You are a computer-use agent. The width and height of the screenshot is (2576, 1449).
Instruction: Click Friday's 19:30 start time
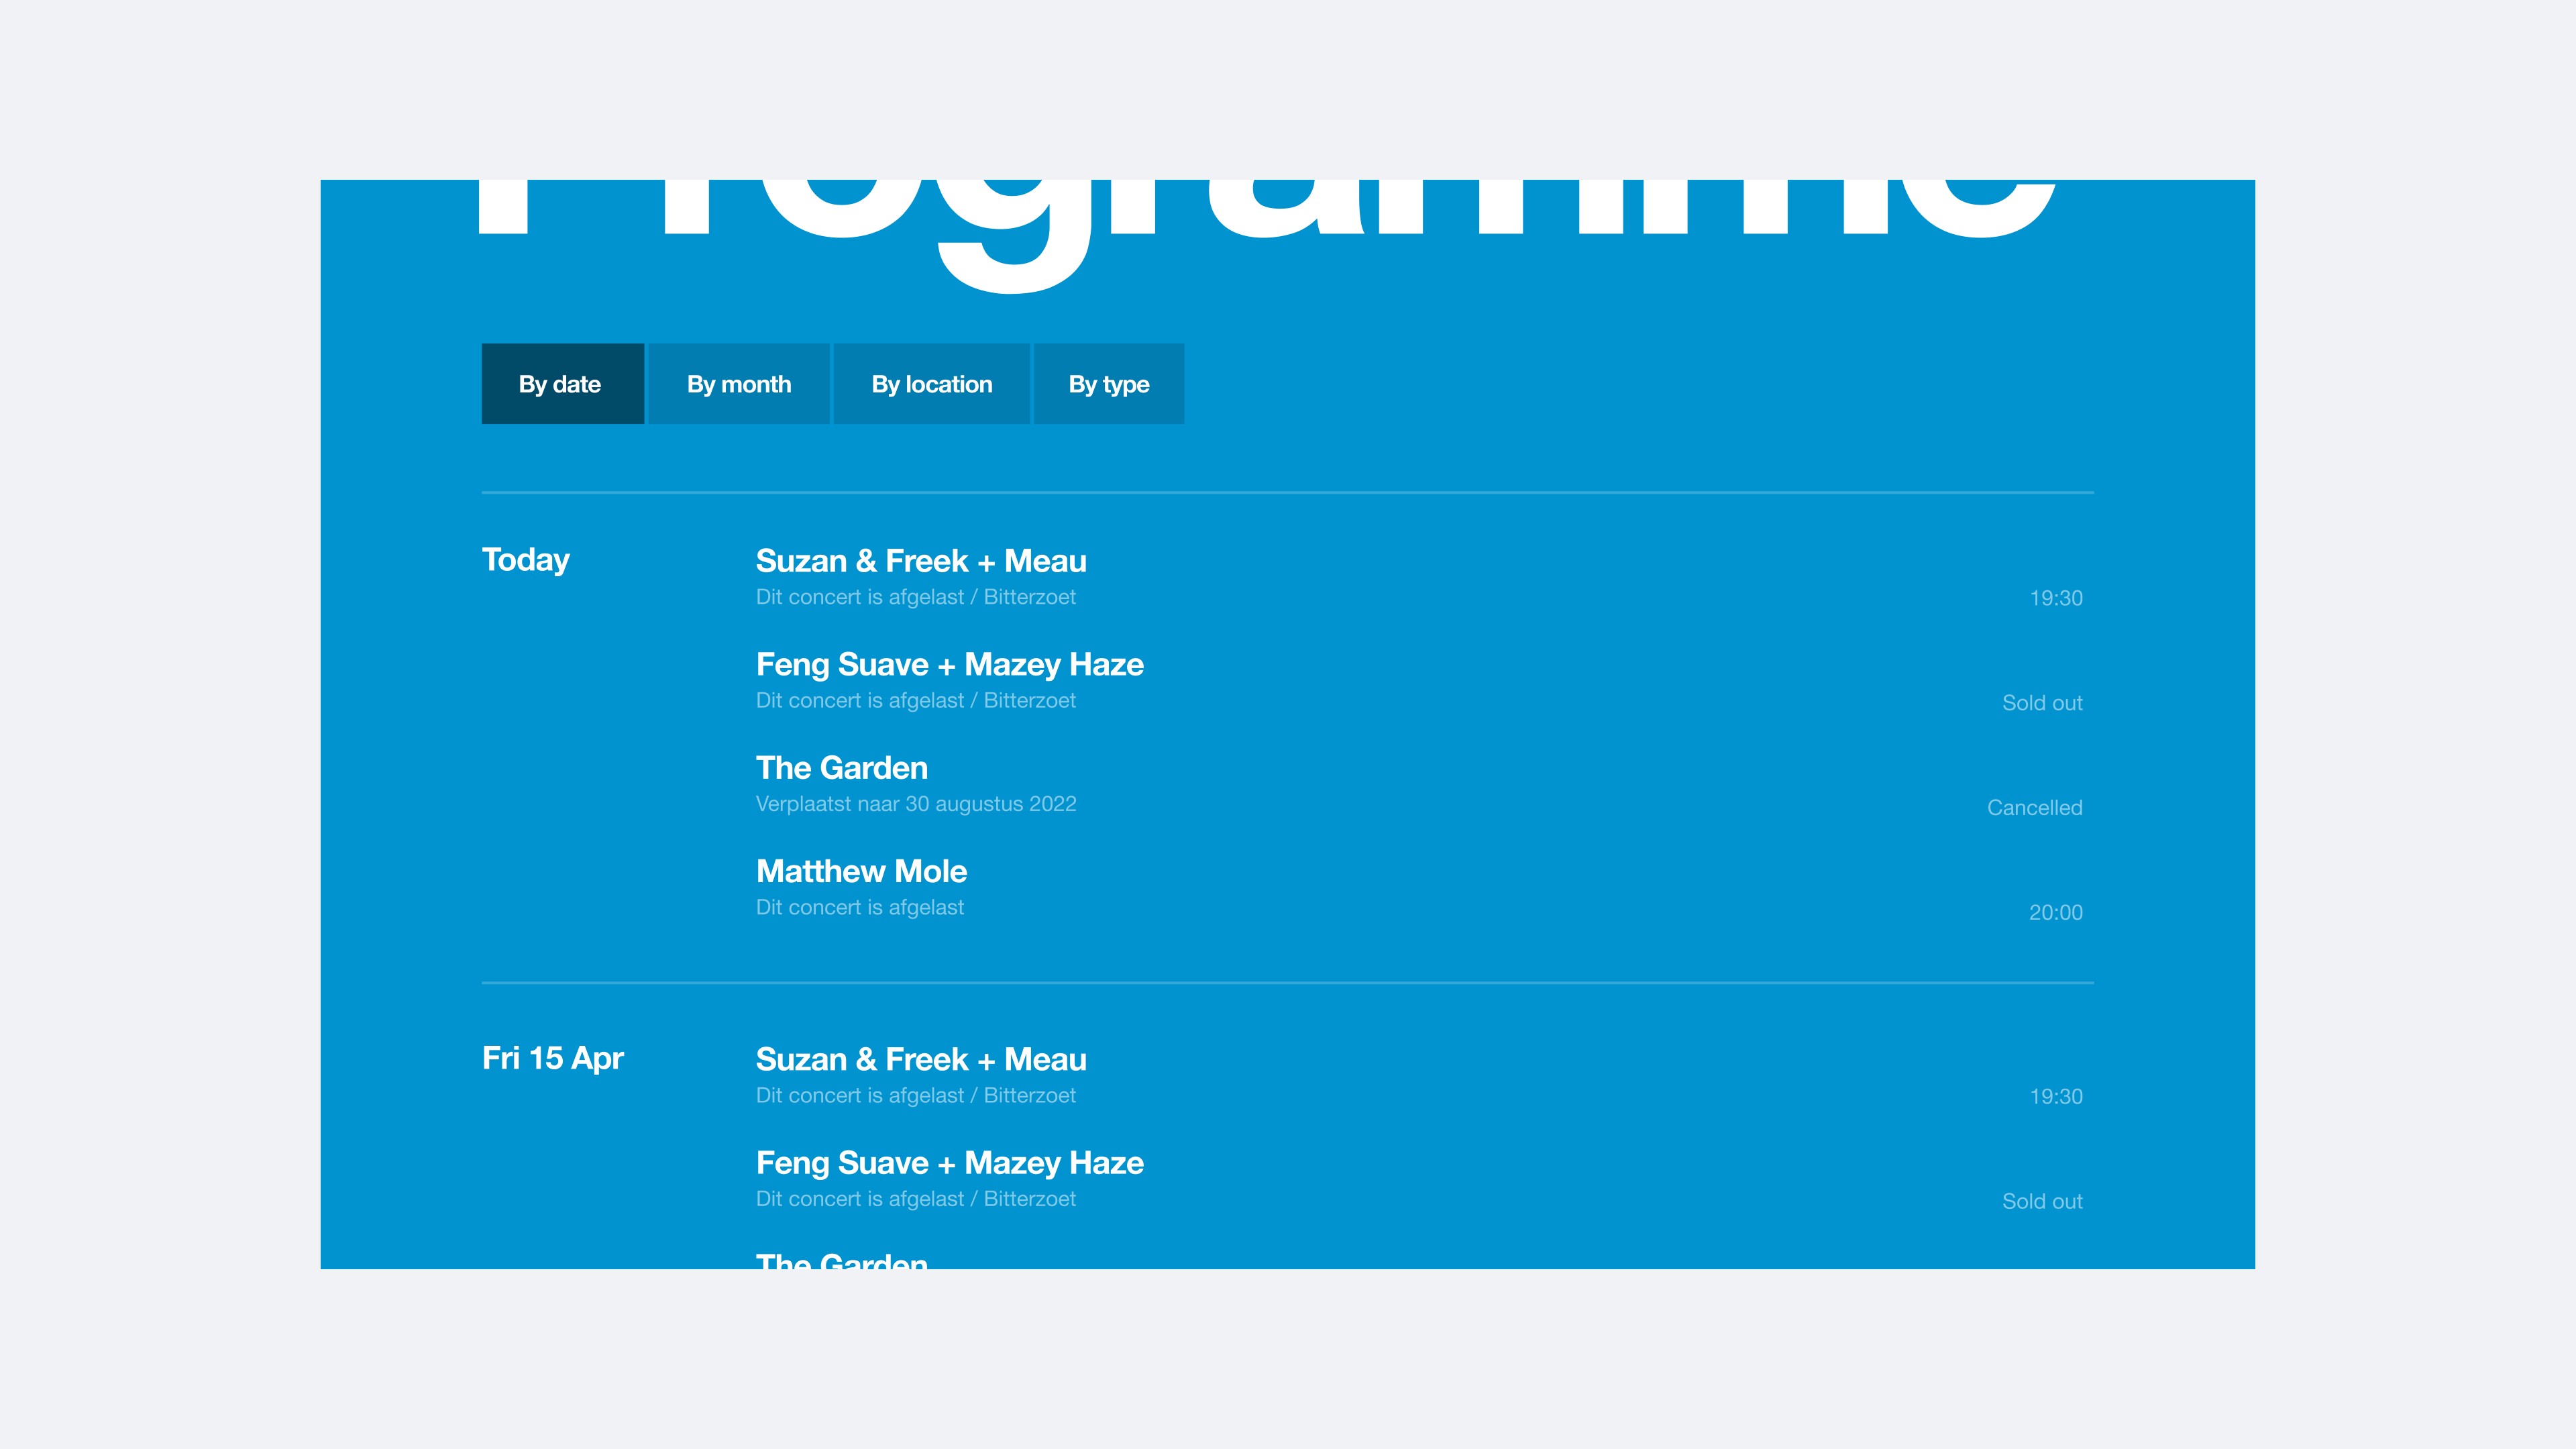(2055, 1096)
